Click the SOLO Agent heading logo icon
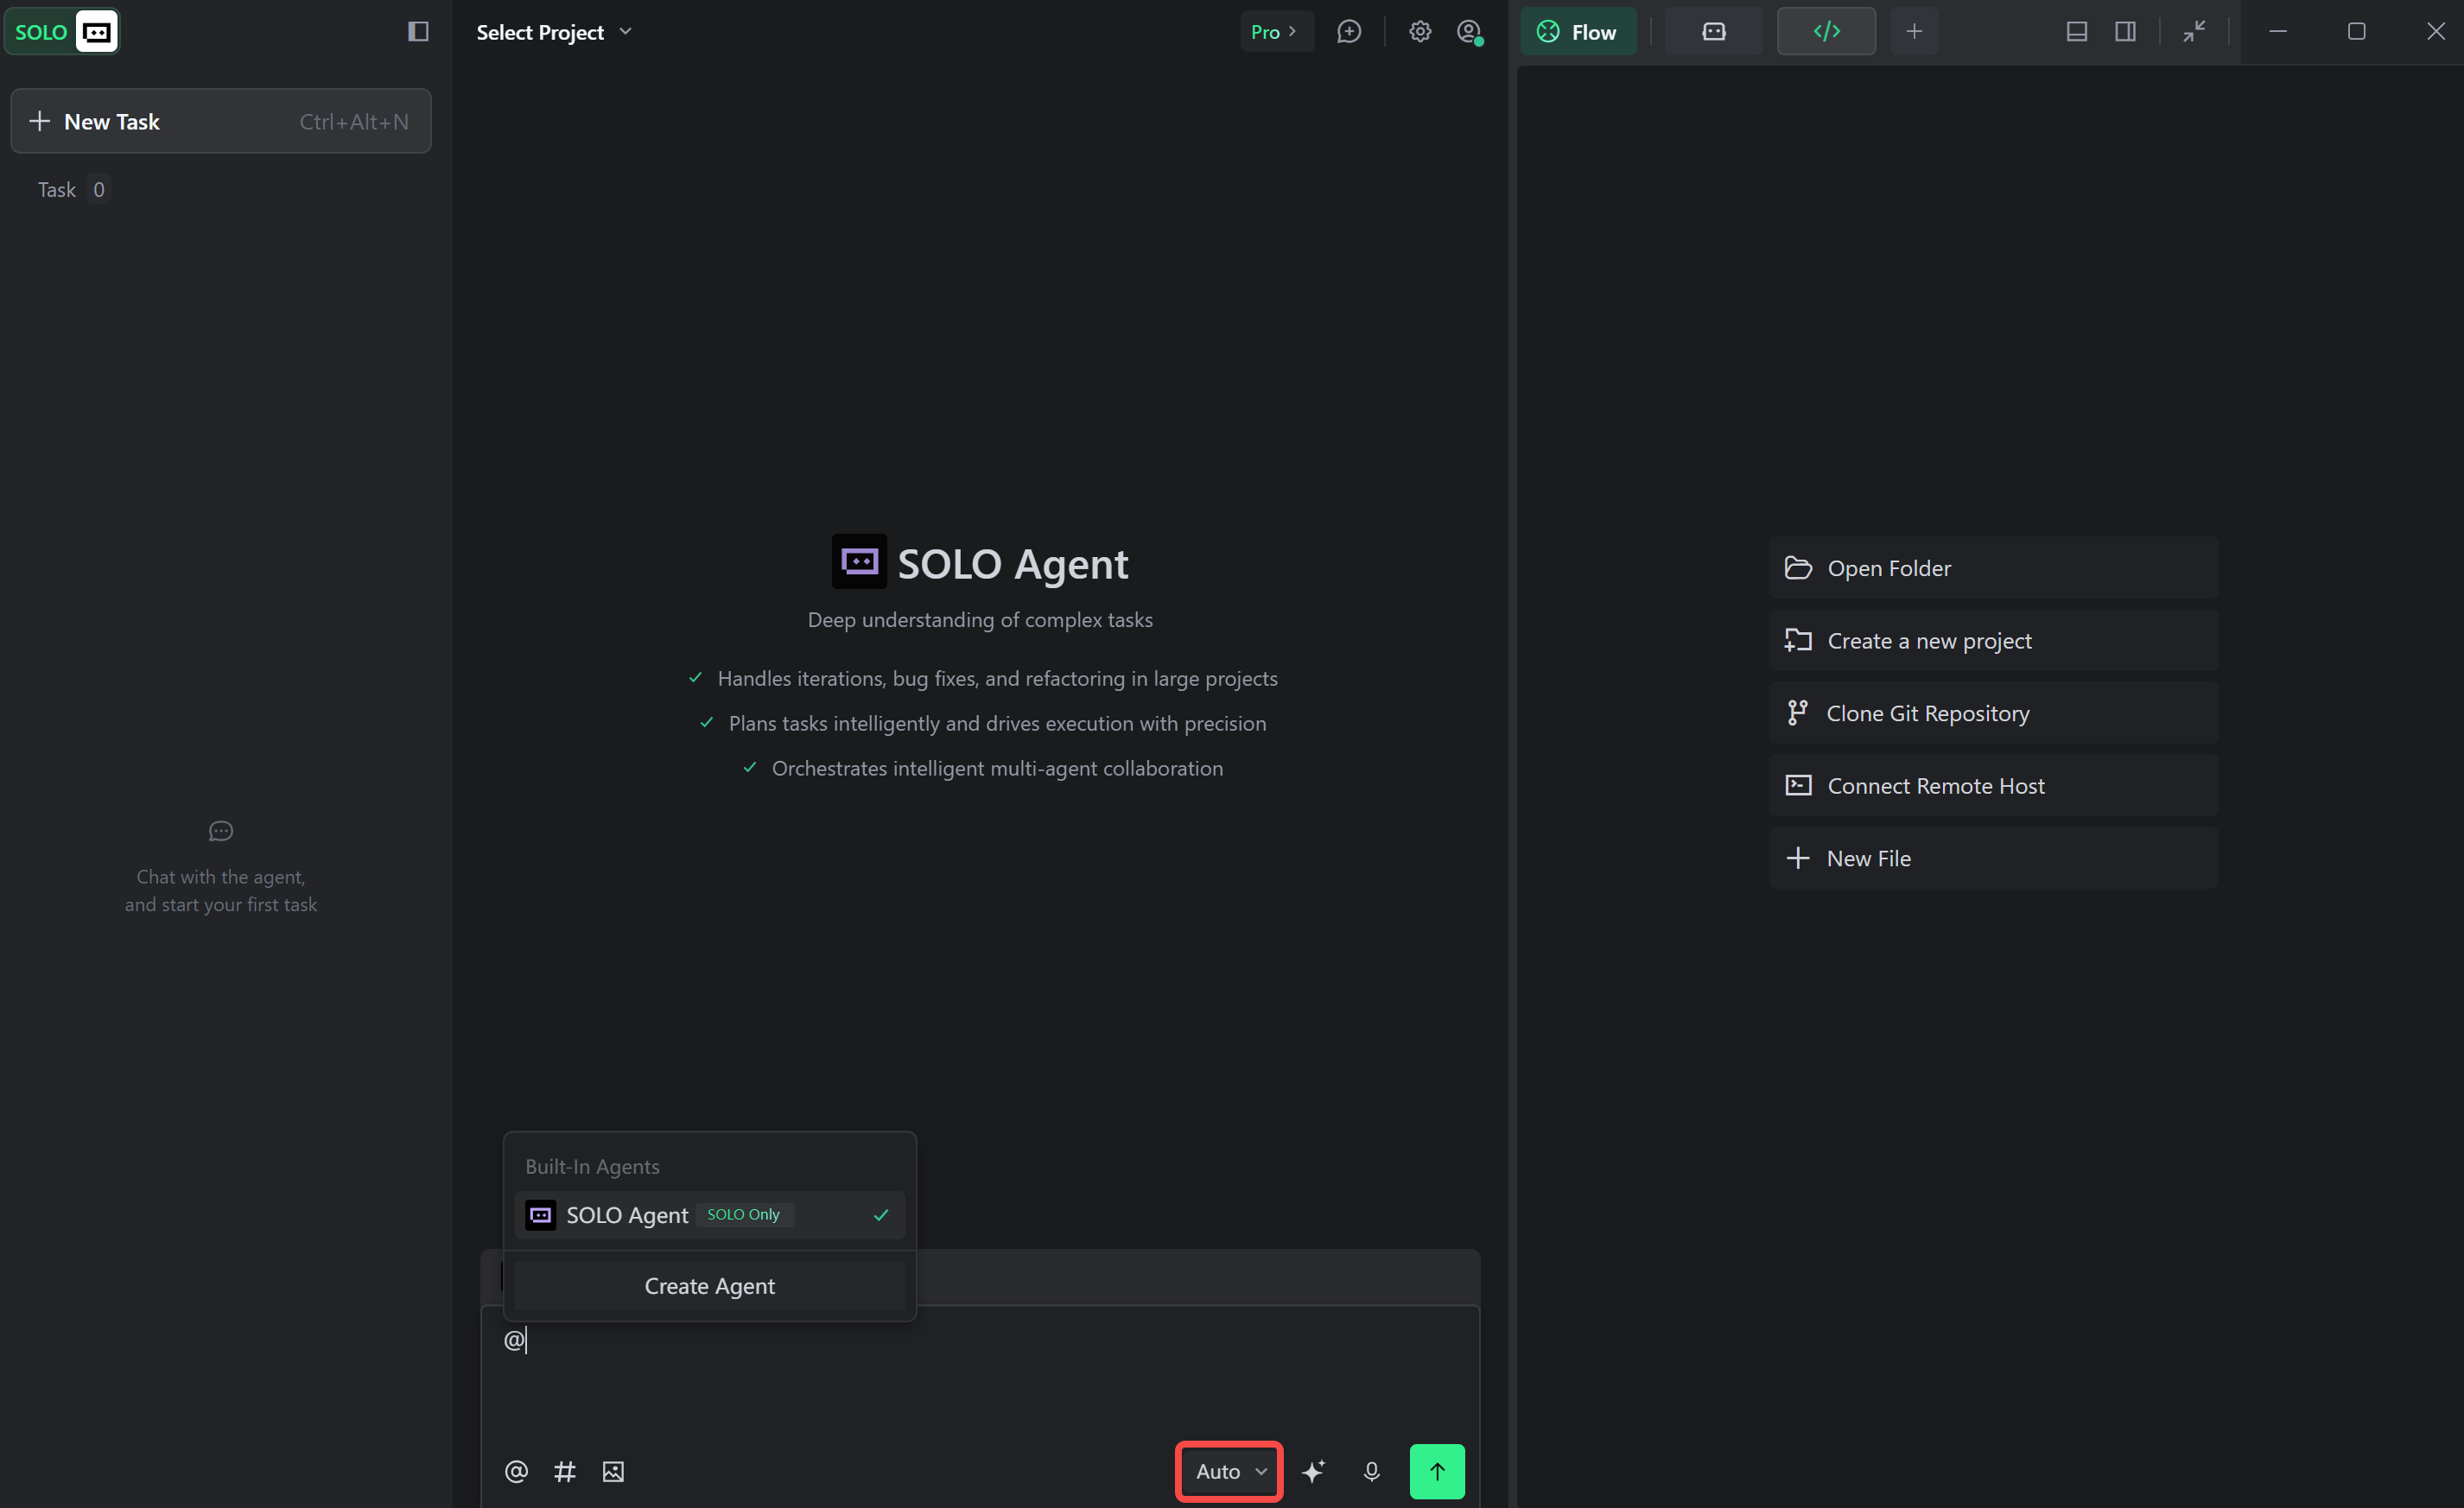The height and width of the screenshot is (1508, 2464). tap(859, 562)
